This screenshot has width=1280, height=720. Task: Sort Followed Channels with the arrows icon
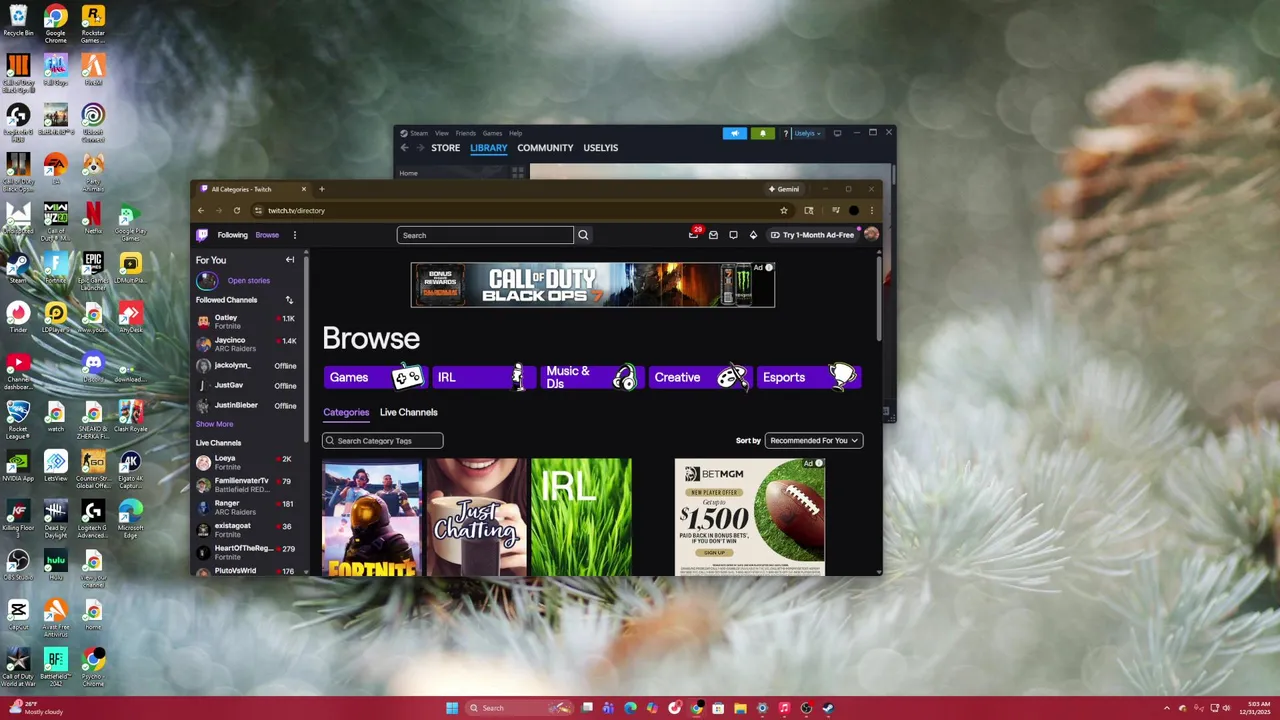point(289,300)
